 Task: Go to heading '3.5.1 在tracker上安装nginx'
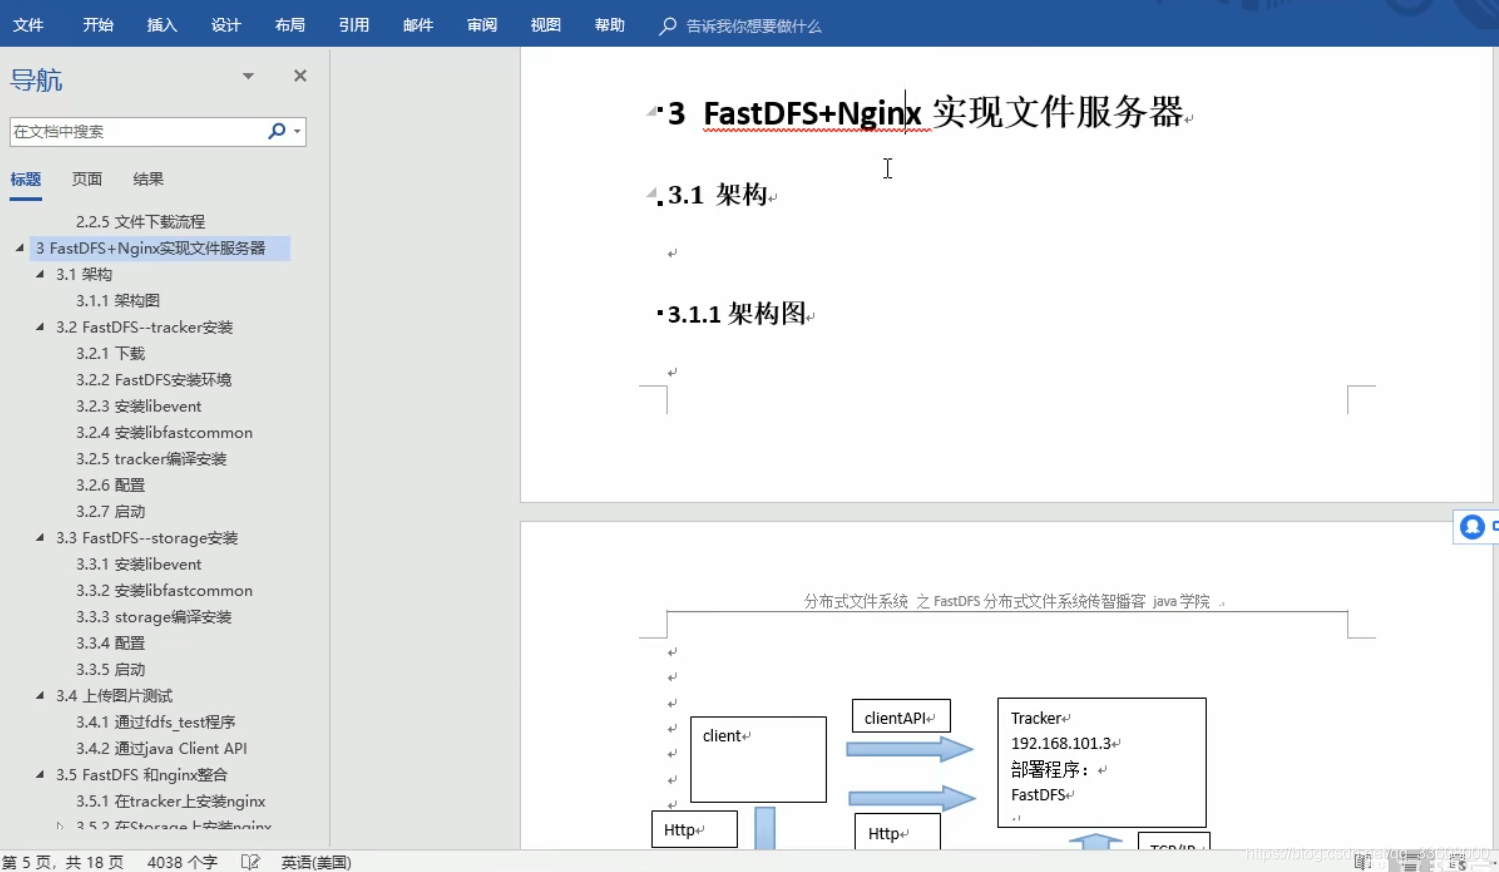pyautogui.click(x=170, y=801)
